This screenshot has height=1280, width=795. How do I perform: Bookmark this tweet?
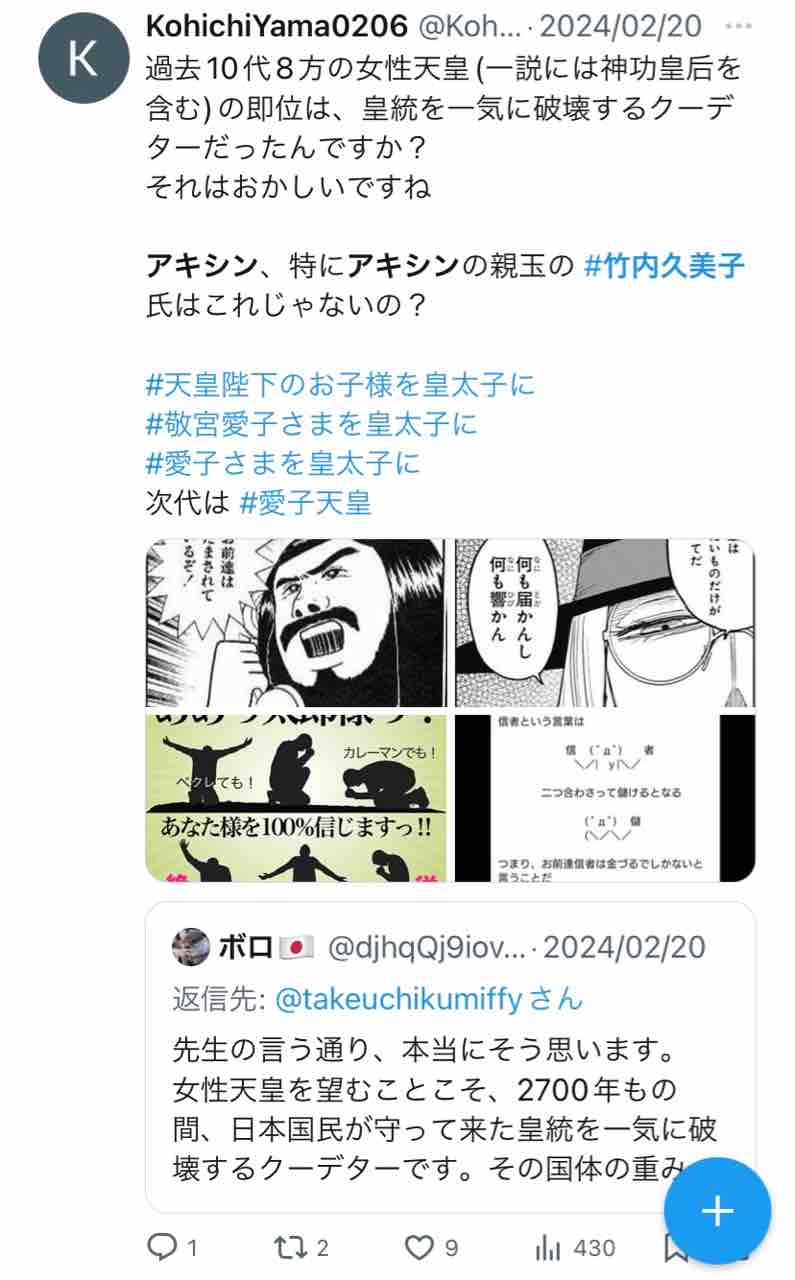[677, 1249]
